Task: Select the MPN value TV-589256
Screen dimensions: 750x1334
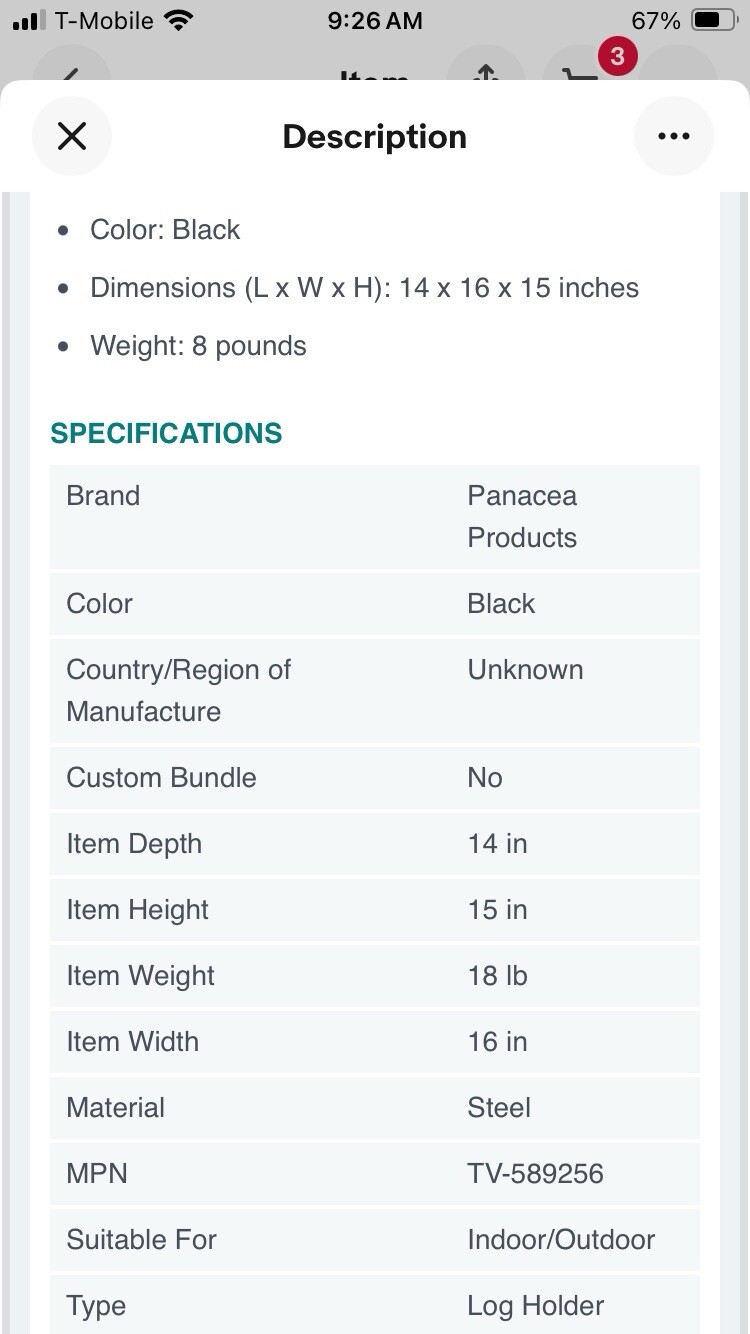Action: (535, 1173)
